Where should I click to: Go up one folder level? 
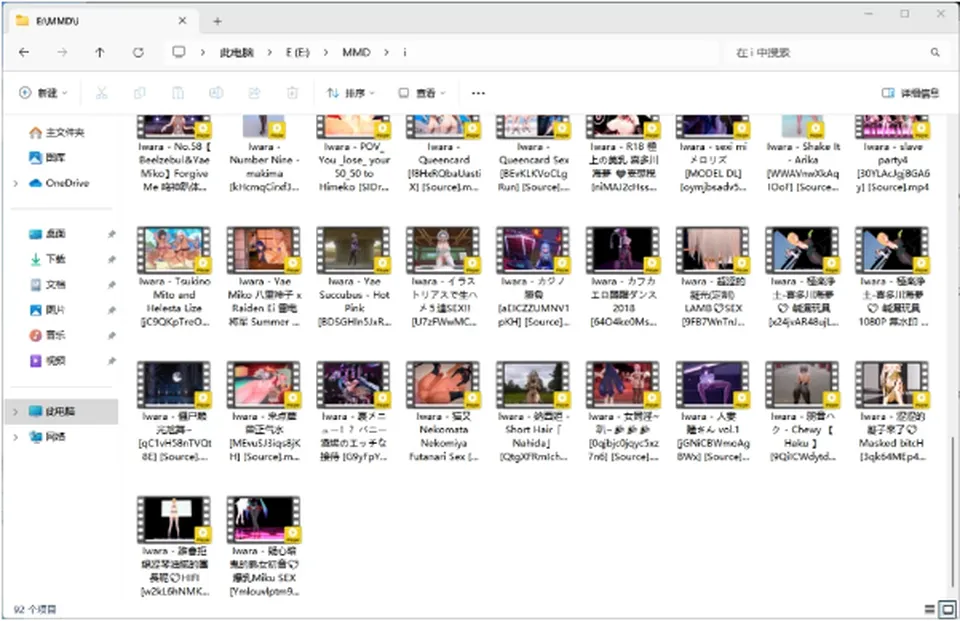pyautogui.click(x=100, y=53)
